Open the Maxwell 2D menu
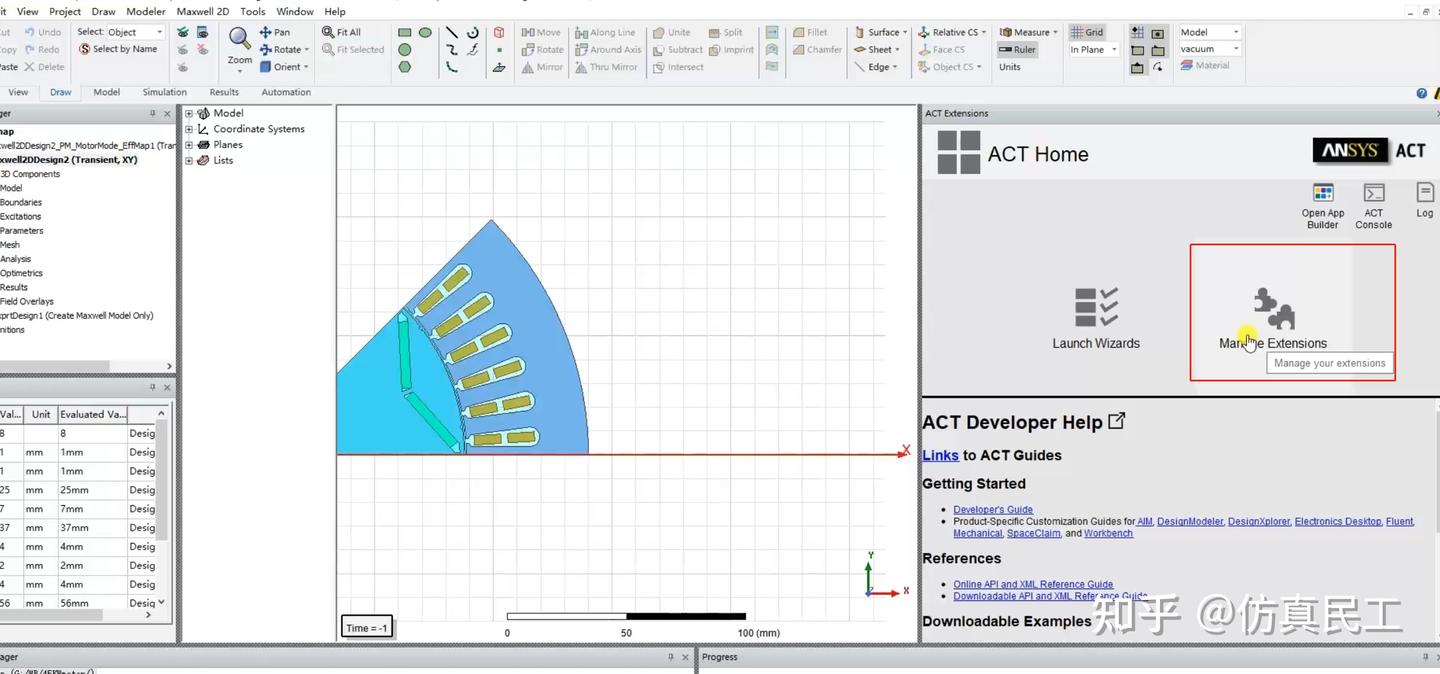 (x=202, y=11)
